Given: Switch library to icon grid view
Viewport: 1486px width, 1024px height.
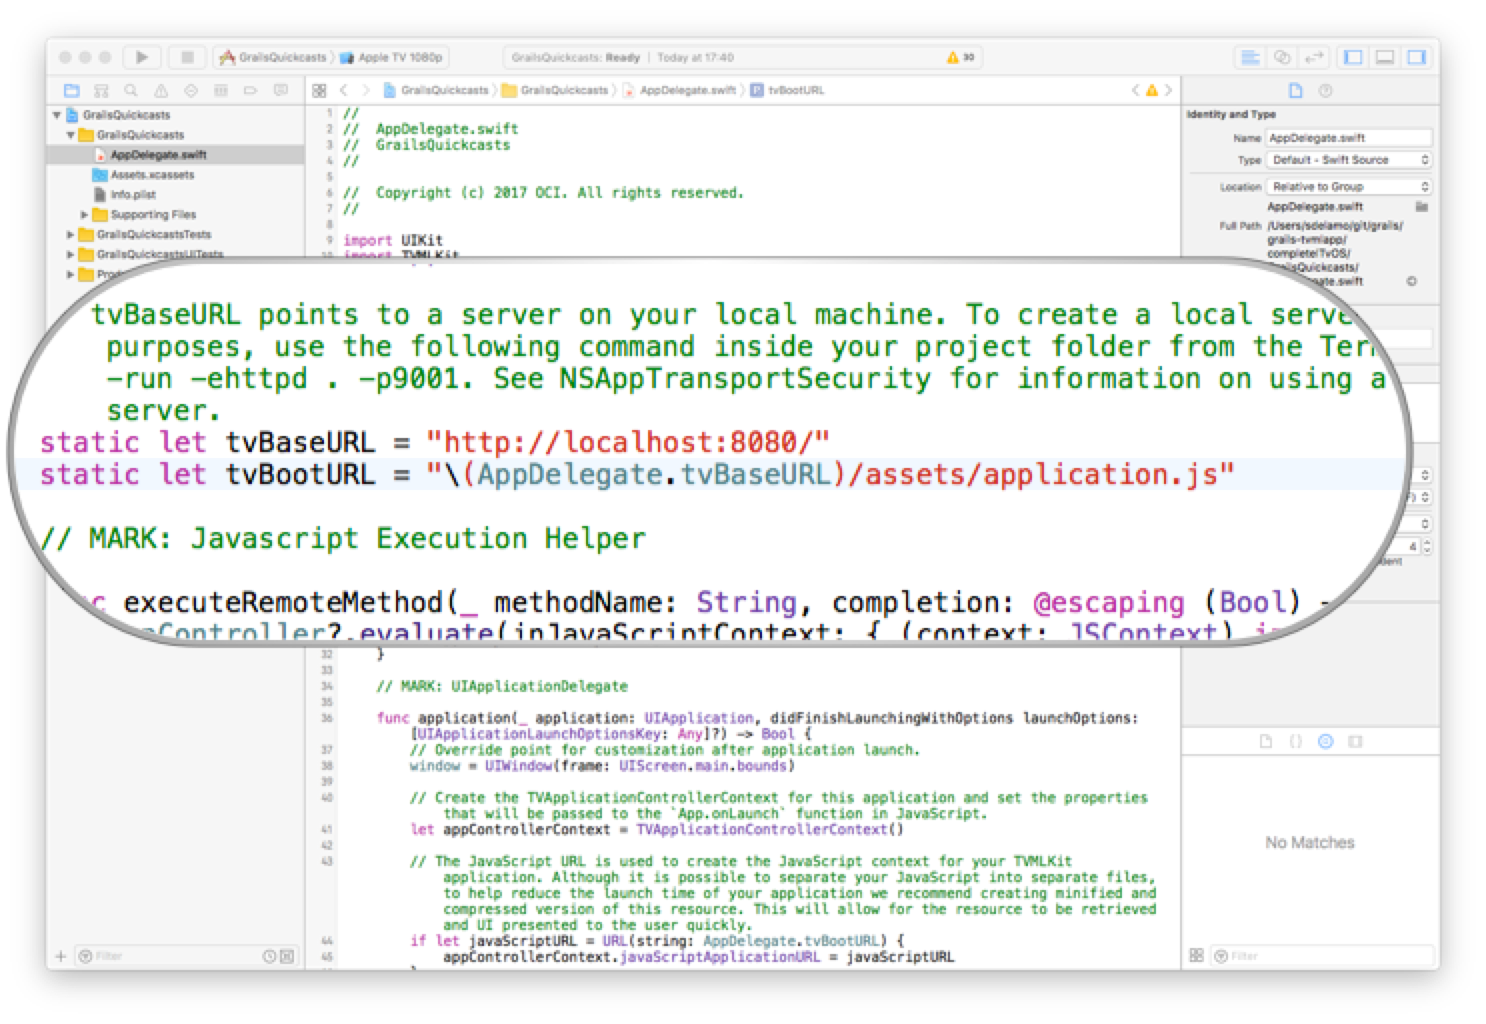Looking at the screenshot, I should [1196, 956].
